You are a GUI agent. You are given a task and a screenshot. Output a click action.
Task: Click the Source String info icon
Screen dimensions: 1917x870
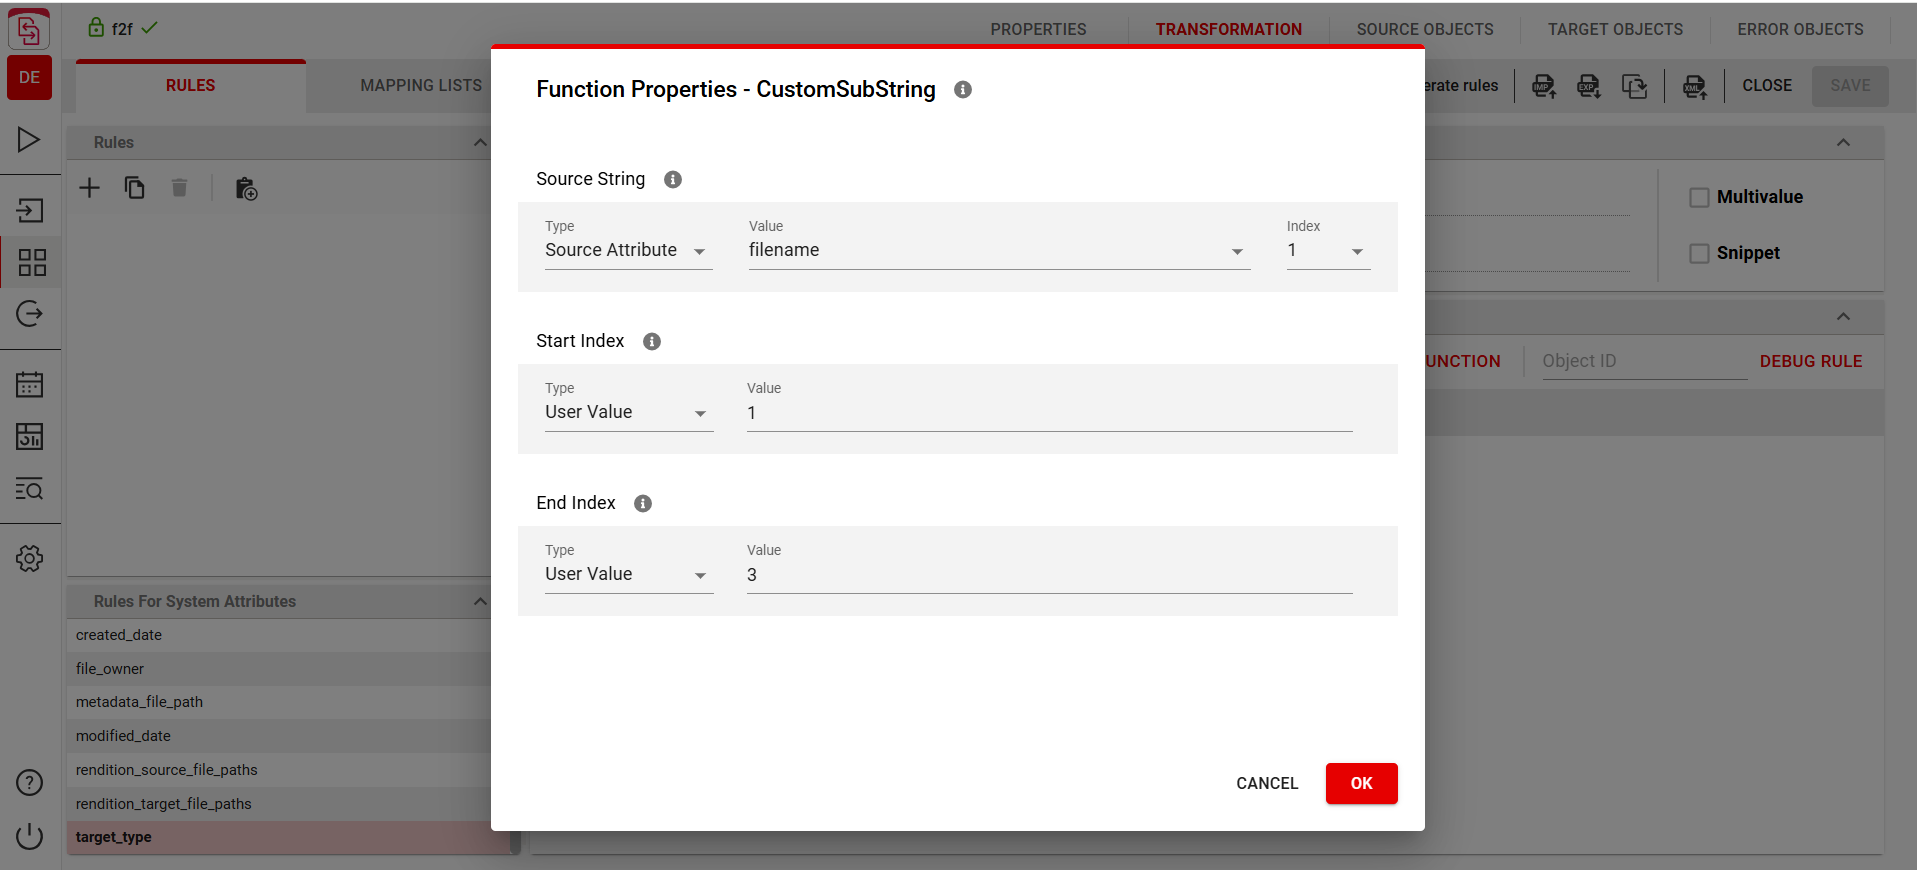pos(673,179)
